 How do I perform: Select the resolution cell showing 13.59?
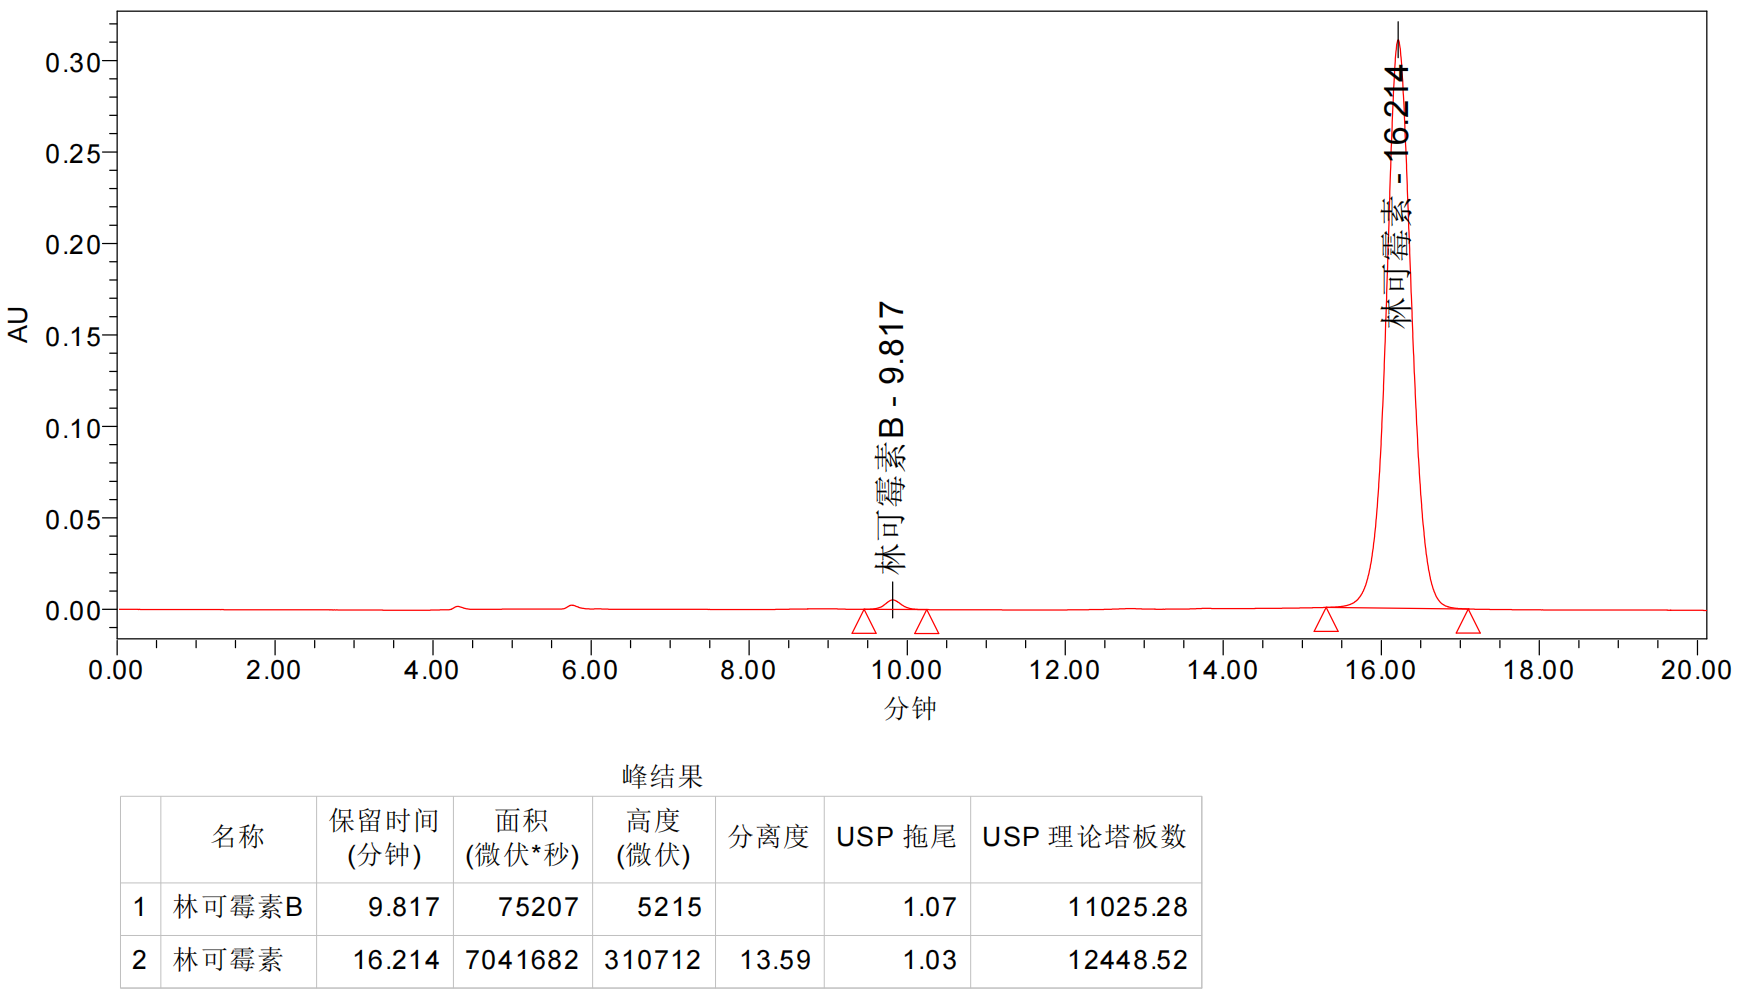pos(774,960)
